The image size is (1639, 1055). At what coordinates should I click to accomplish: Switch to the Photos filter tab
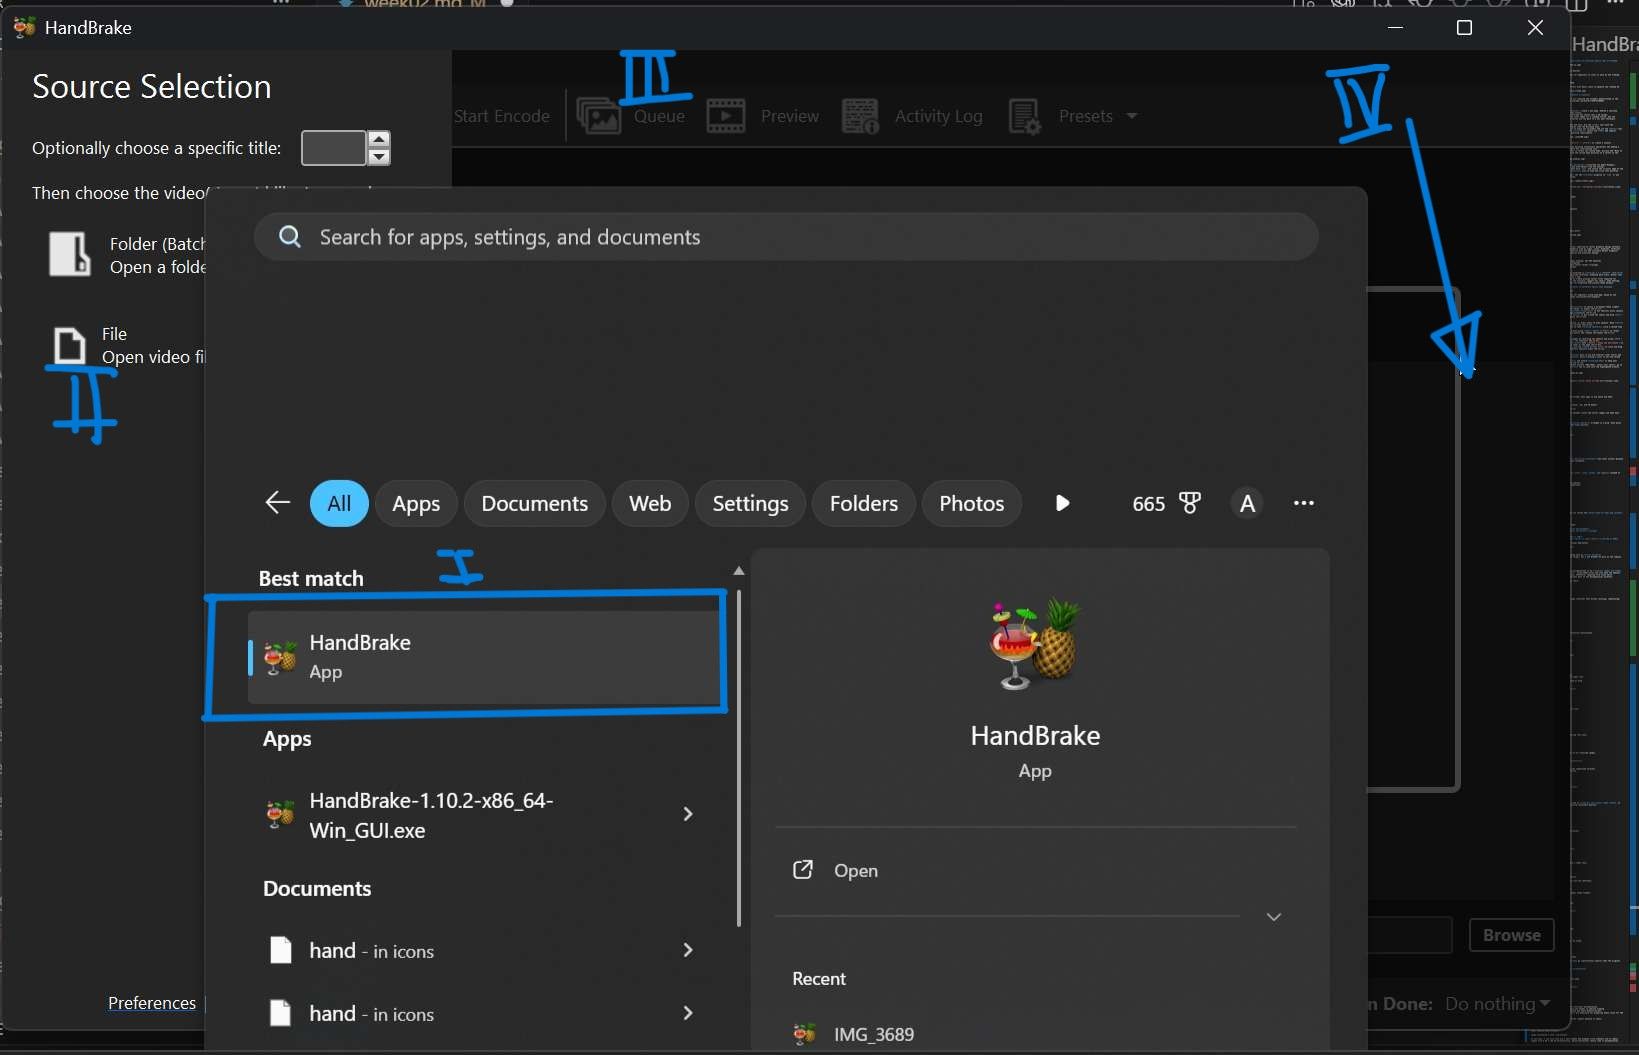(x=972, y=503)
